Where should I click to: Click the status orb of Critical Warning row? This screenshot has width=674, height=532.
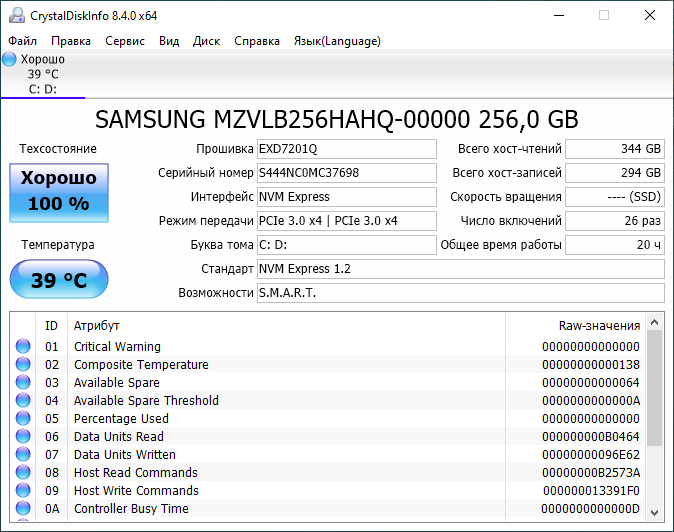[x=23, y=346]
